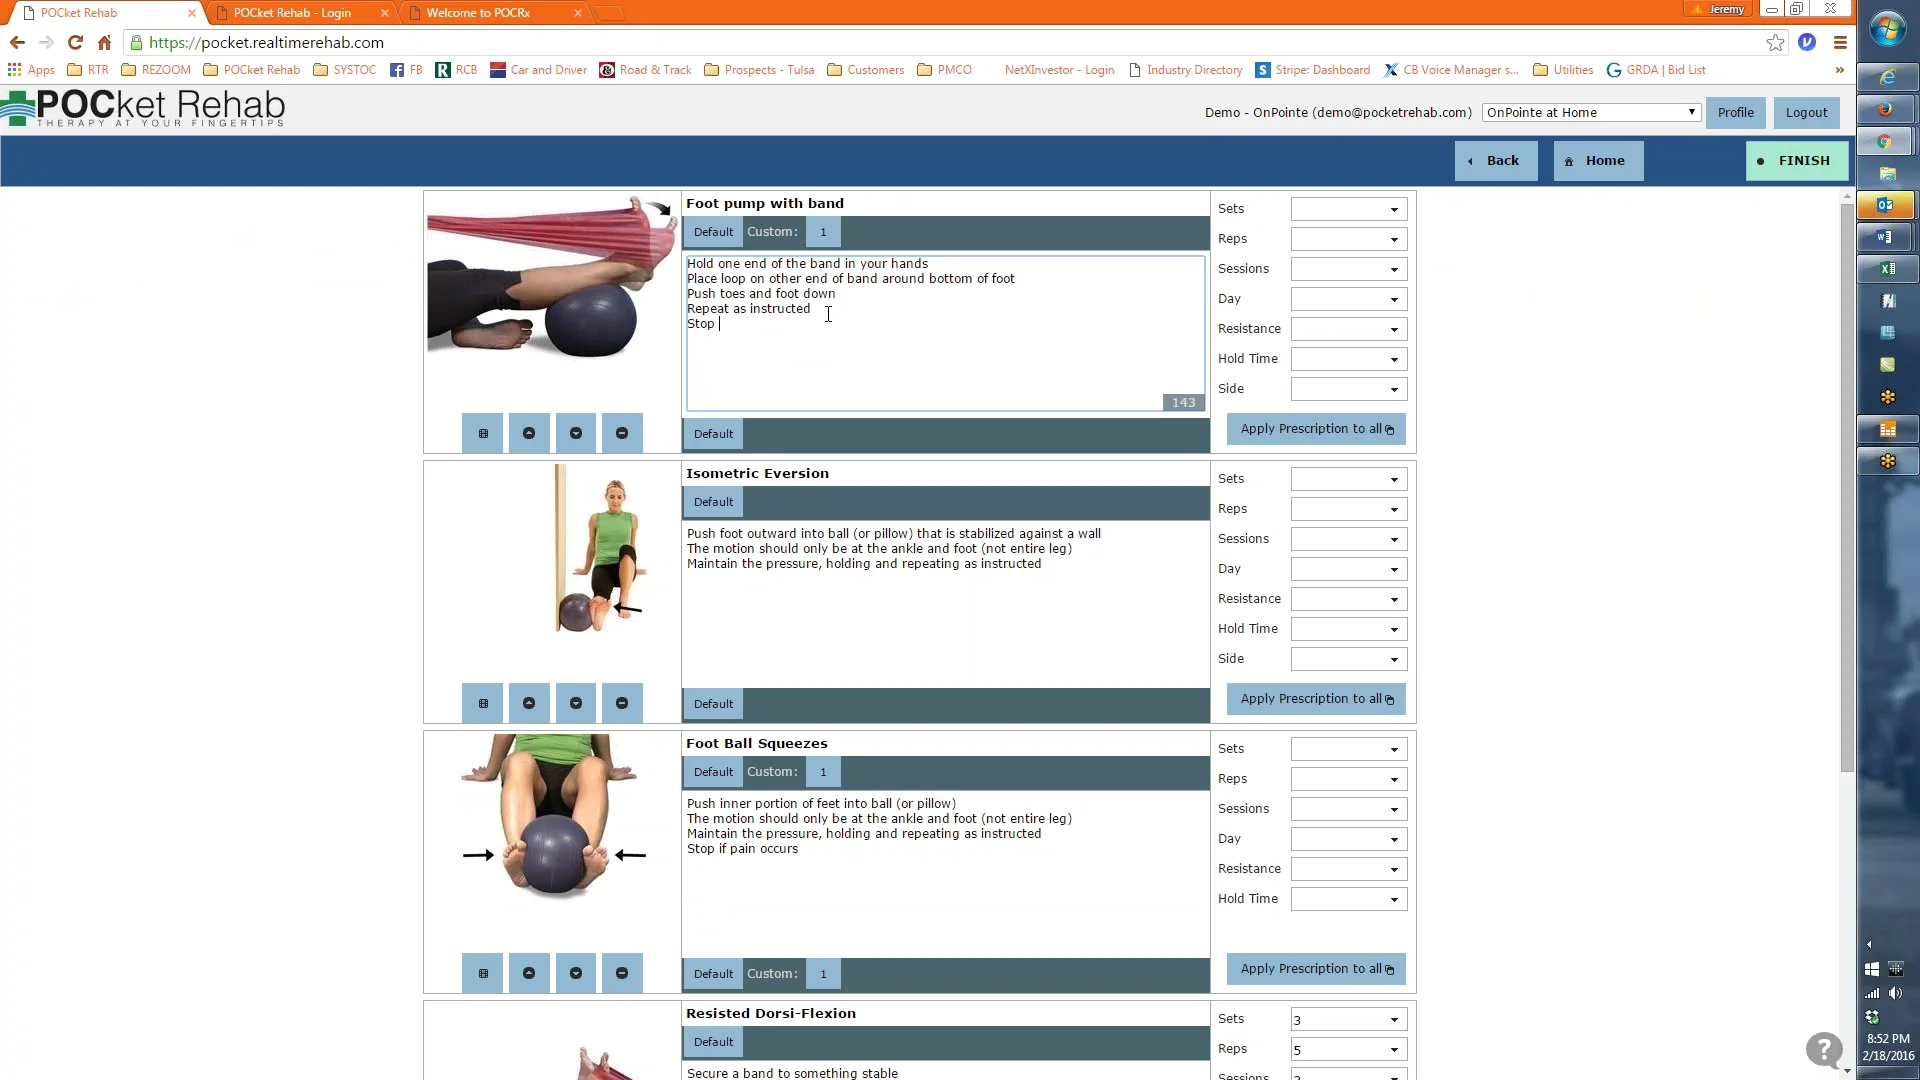Select top Custom 1 tab for Foot pump with band
This screenshot has width=1920, height=1080.
click(823, 232)
